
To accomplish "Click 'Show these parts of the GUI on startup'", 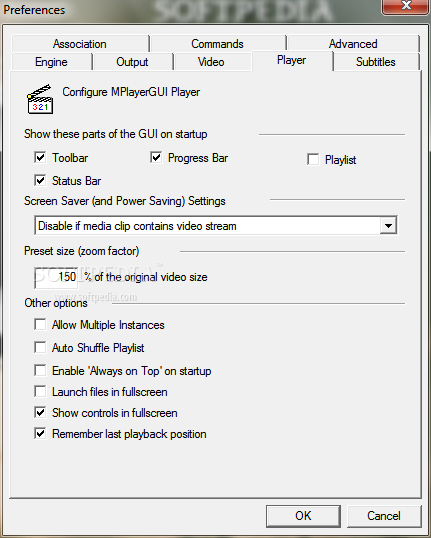I will 116,134.
